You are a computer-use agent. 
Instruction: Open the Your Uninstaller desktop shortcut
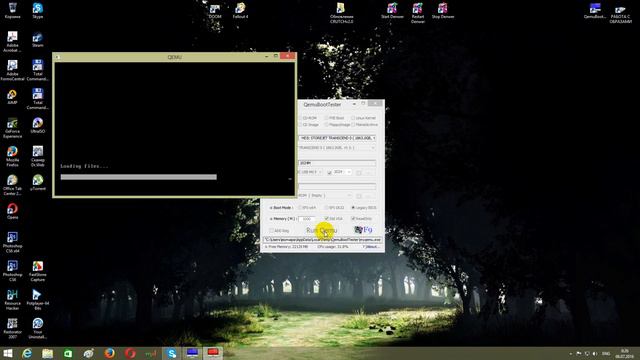pyautogui.click(x=38, y=329)
